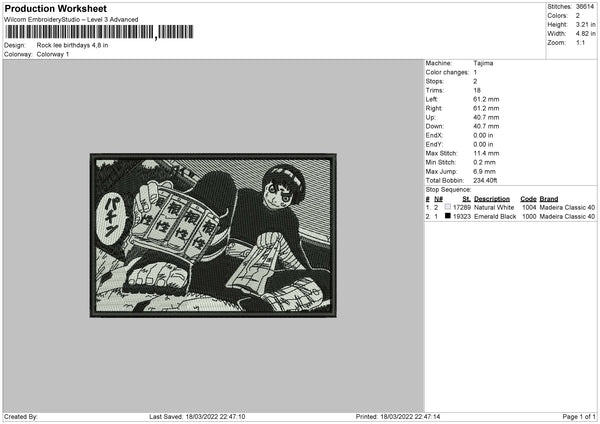Click the 'Emerald Black' description cell

point(495,217)
